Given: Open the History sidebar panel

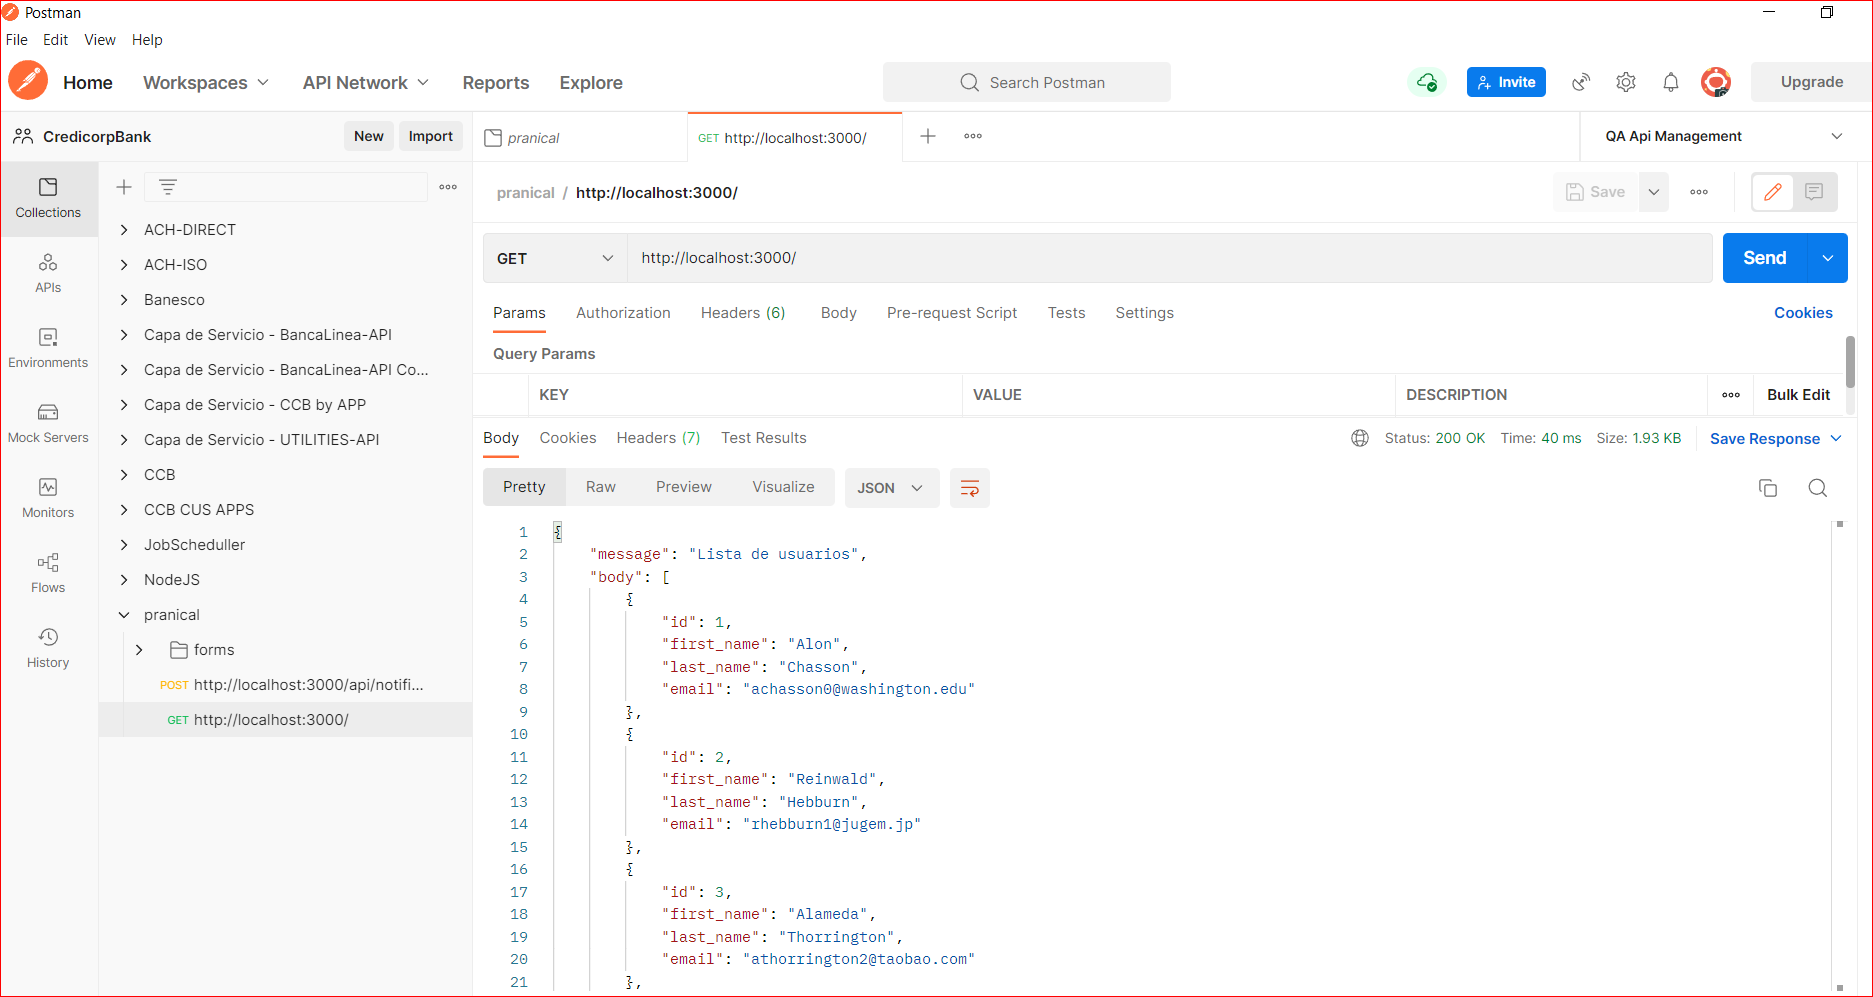Looking at the screenshot, I should [48, 648].
